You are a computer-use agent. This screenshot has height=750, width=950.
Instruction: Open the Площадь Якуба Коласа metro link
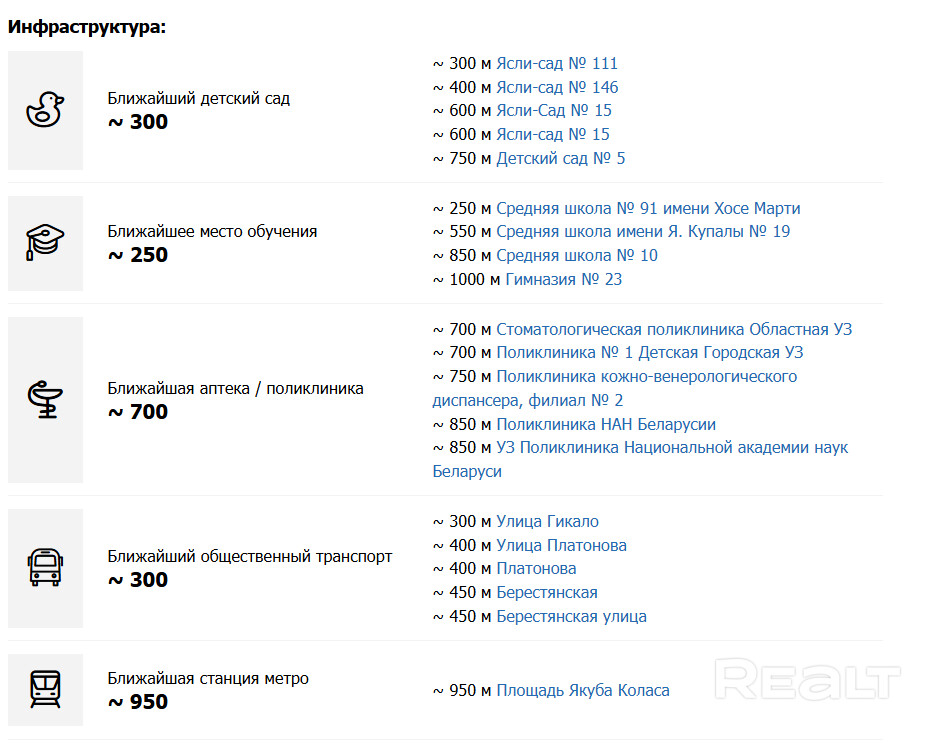(583, 690)
